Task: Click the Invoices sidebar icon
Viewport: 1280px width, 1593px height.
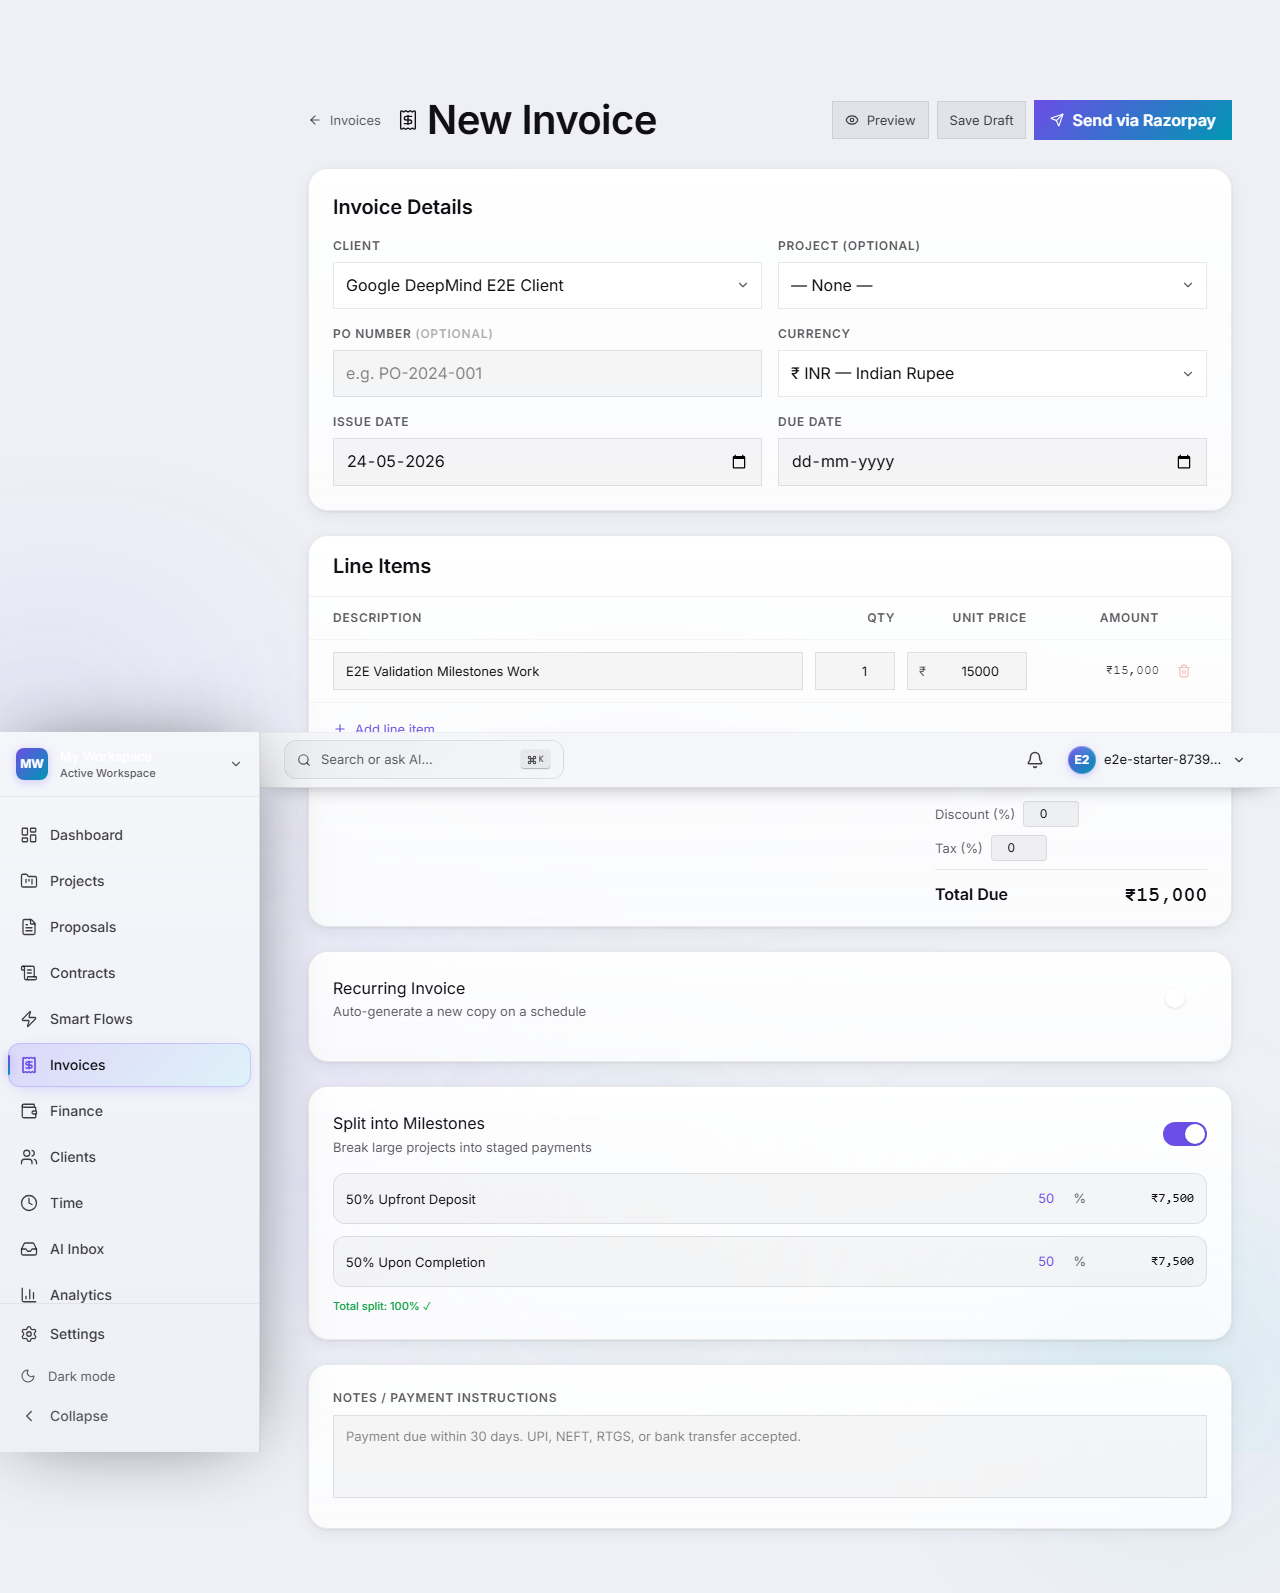Action: pyautogui.click(x=29, y=1065)
